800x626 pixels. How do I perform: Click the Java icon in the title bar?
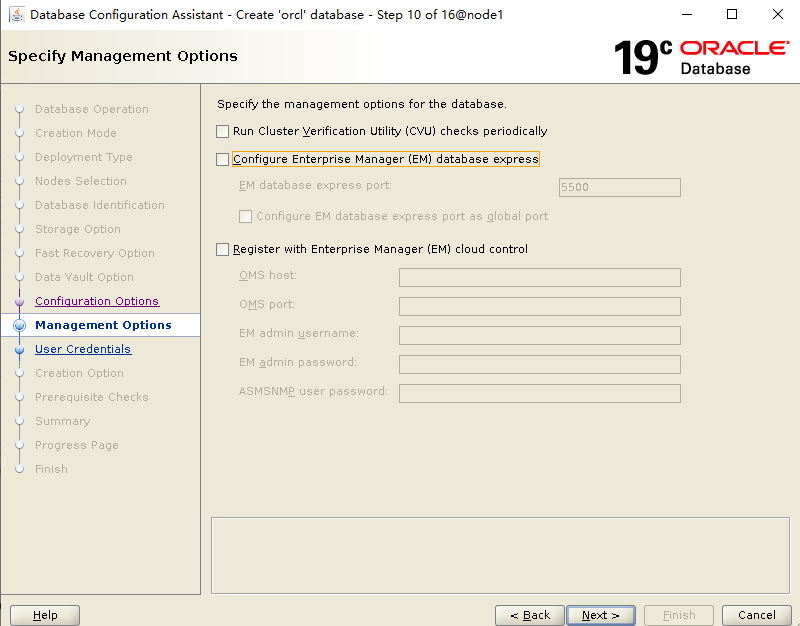pos(17,14)
